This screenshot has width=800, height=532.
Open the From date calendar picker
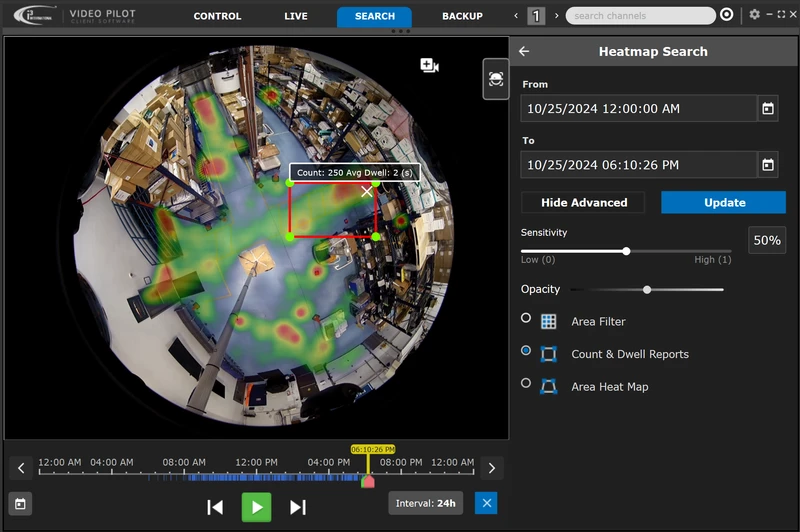(768, 108)
